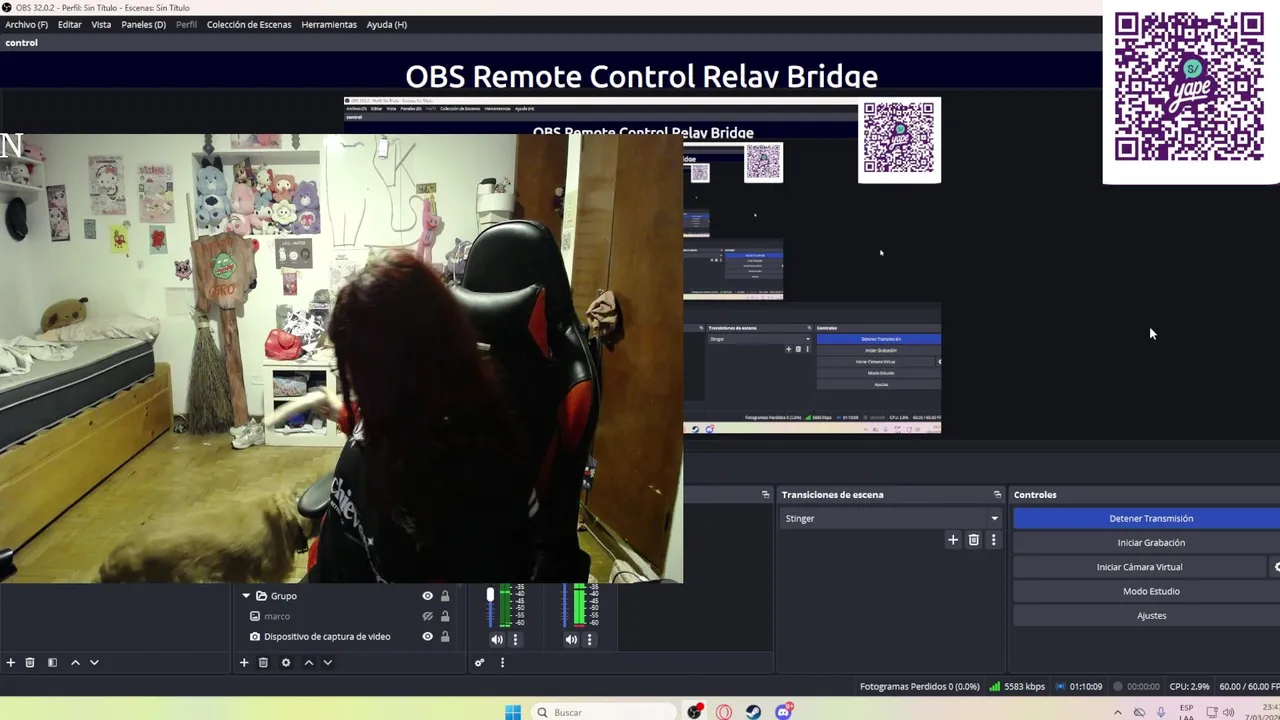Screen dimensions: 1280x720
Task: Toggle the lock on the Grupo source
Action: [x=445, y=596]
